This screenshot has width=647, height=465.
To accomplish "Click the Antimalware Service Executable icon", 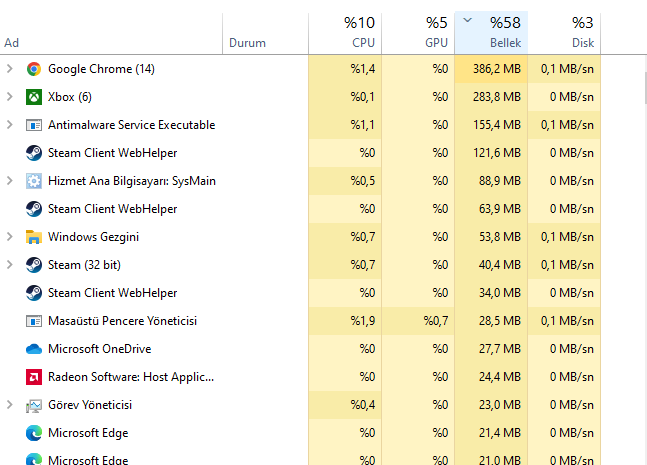I will pos(34,125).
